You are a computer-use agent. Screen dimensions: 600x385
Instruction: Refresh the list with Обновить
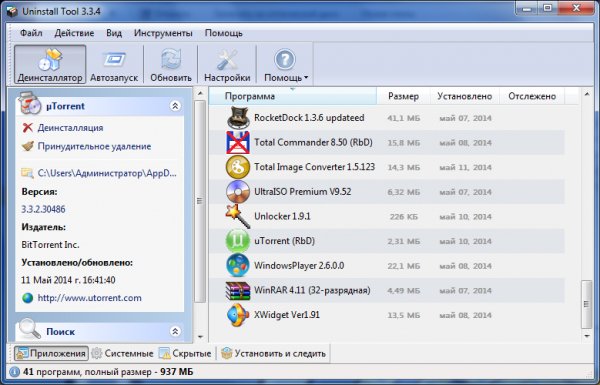coord(171,64)
